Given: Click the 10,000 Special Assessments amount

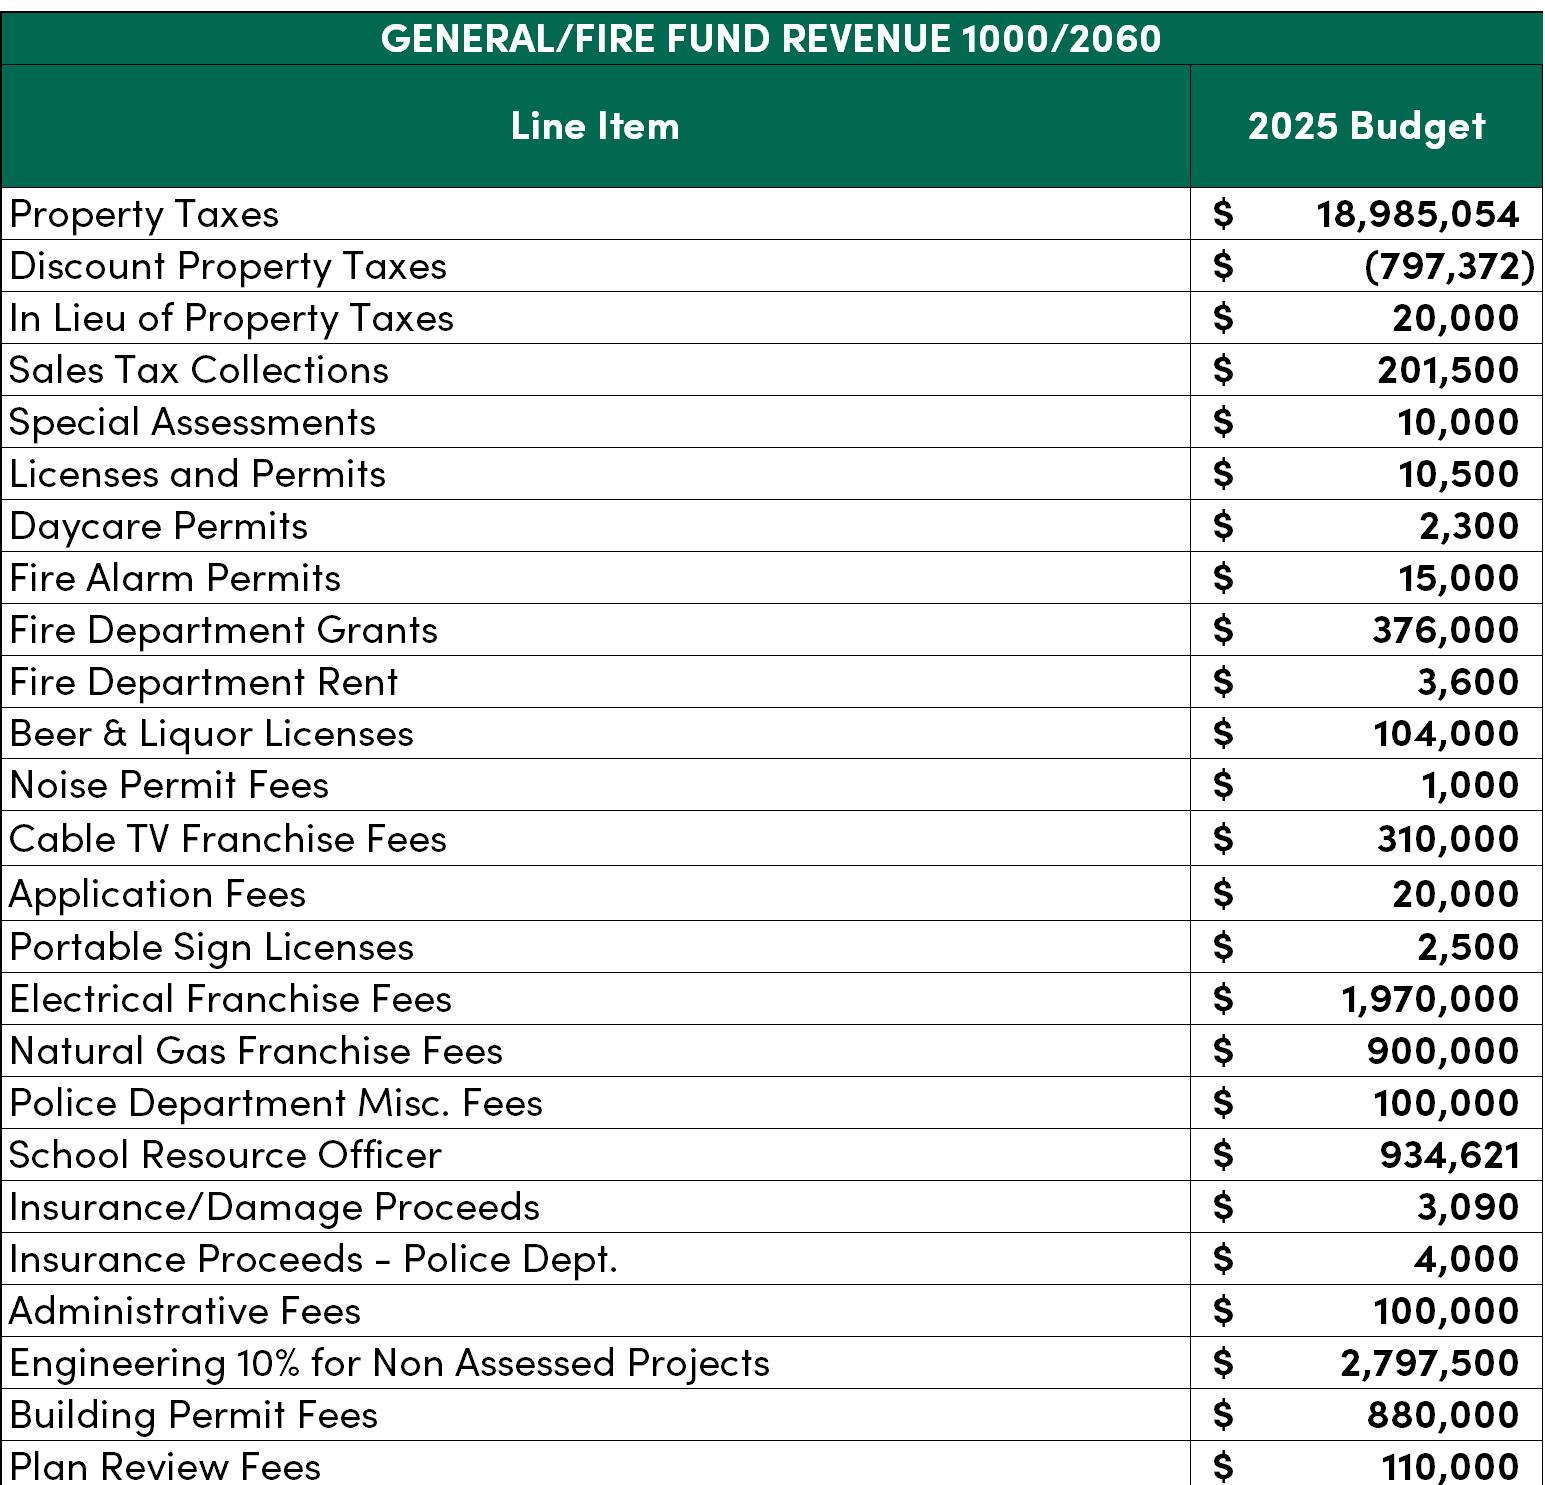Looking at the screenshot, I should [x=1458, y=422].
